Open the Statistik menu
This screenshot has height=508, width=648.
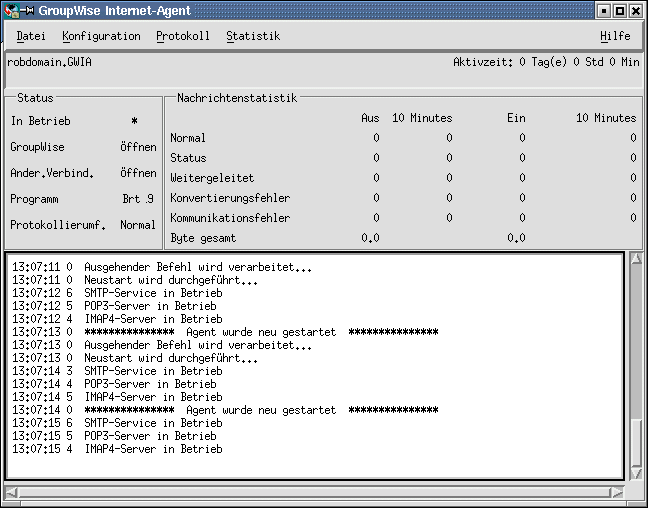point(253,36)
